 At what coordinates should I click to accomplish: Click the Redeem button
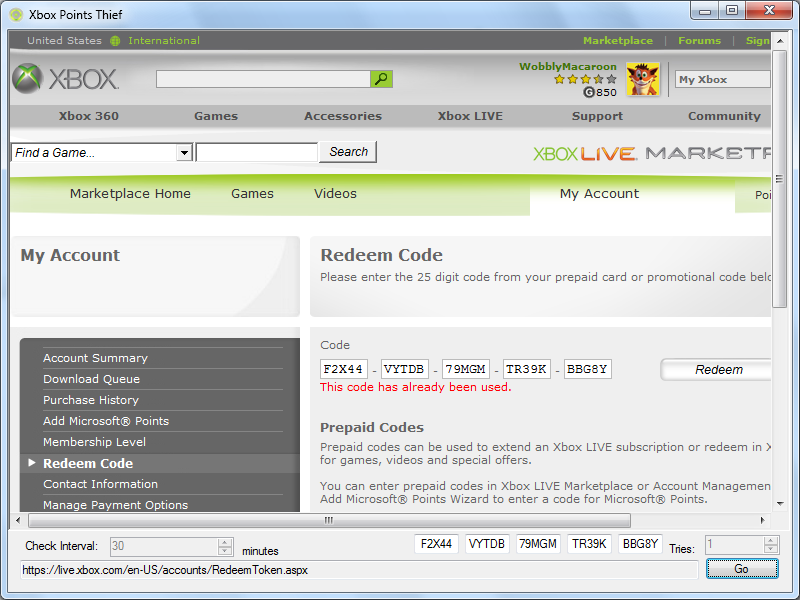point(716,369)
